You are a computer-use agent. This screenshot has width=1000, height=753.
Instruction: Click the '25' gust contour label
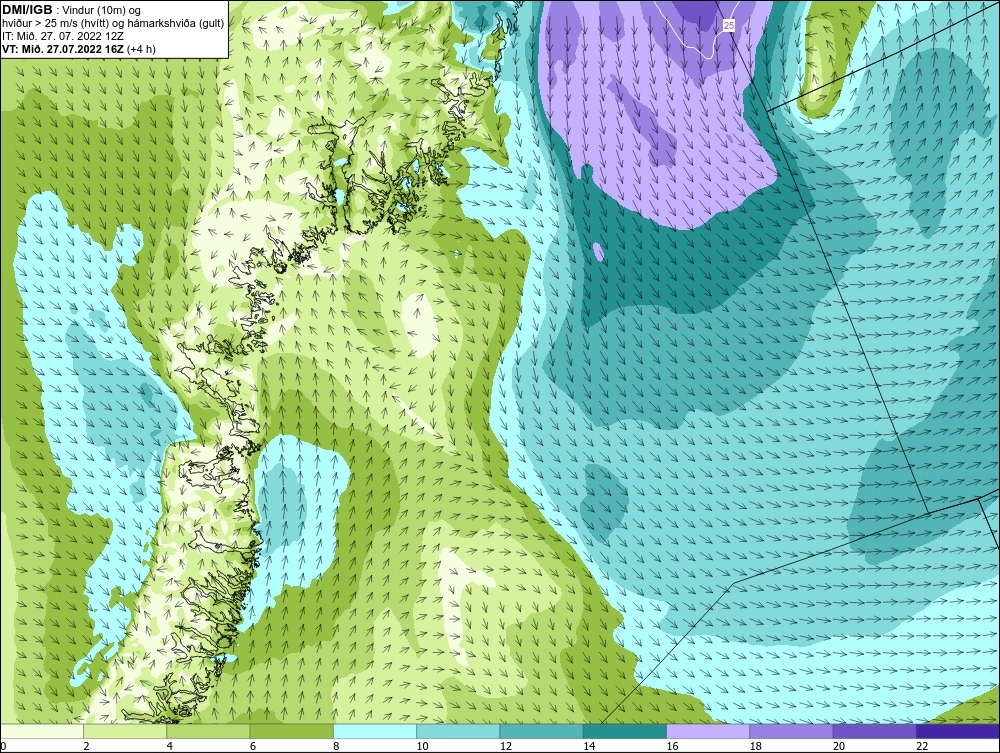[729, 26]
